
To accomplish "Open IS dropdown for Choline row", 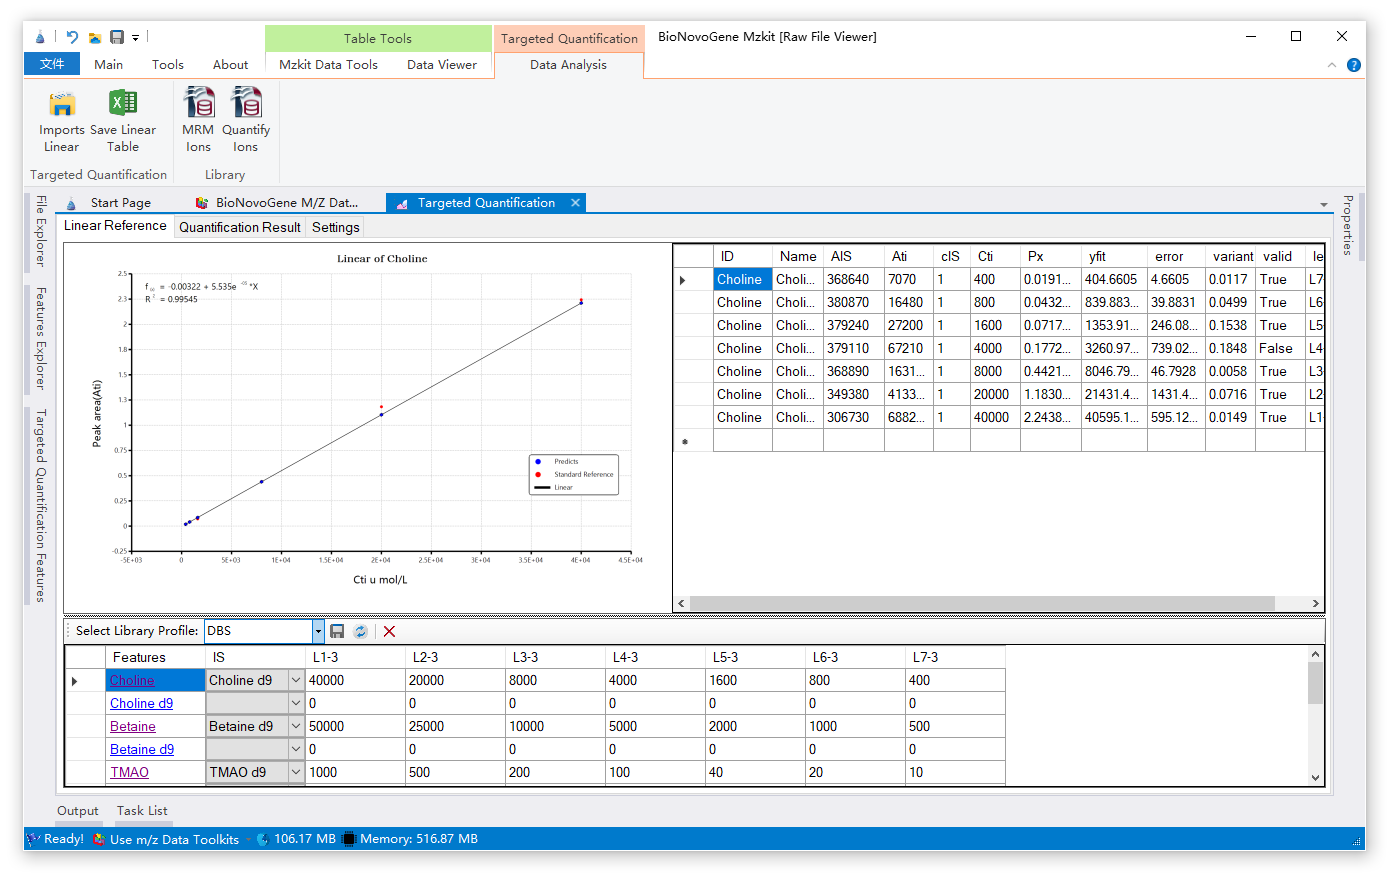I will (x=296, y=680).
